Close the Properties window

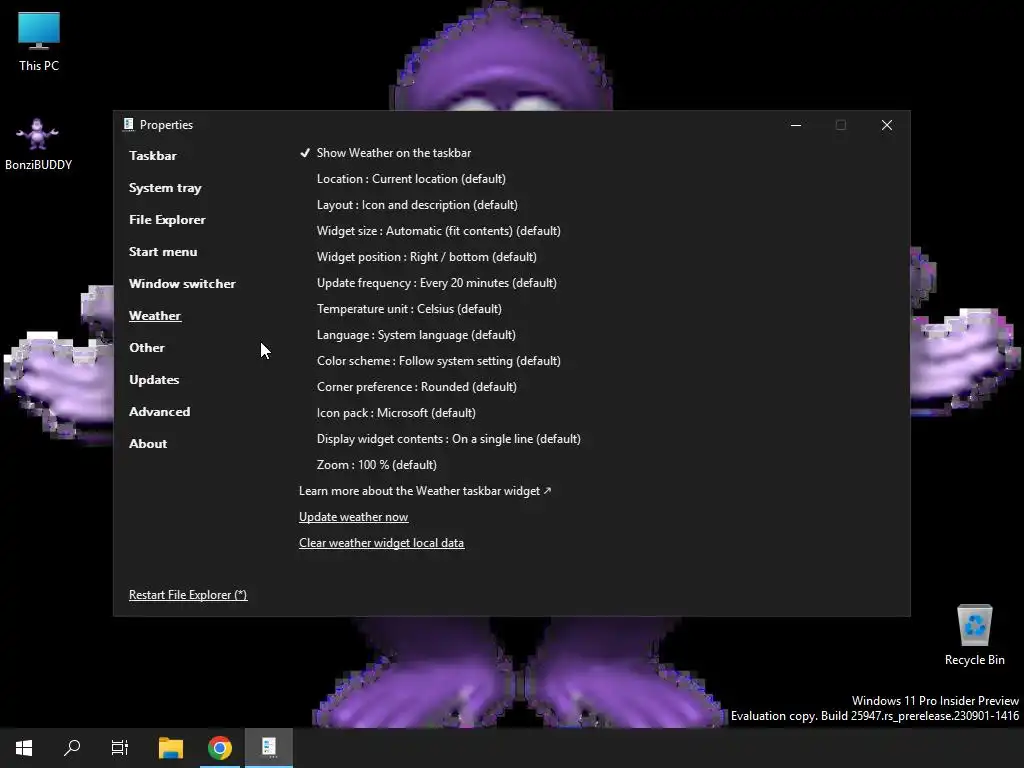coord(886,125)
